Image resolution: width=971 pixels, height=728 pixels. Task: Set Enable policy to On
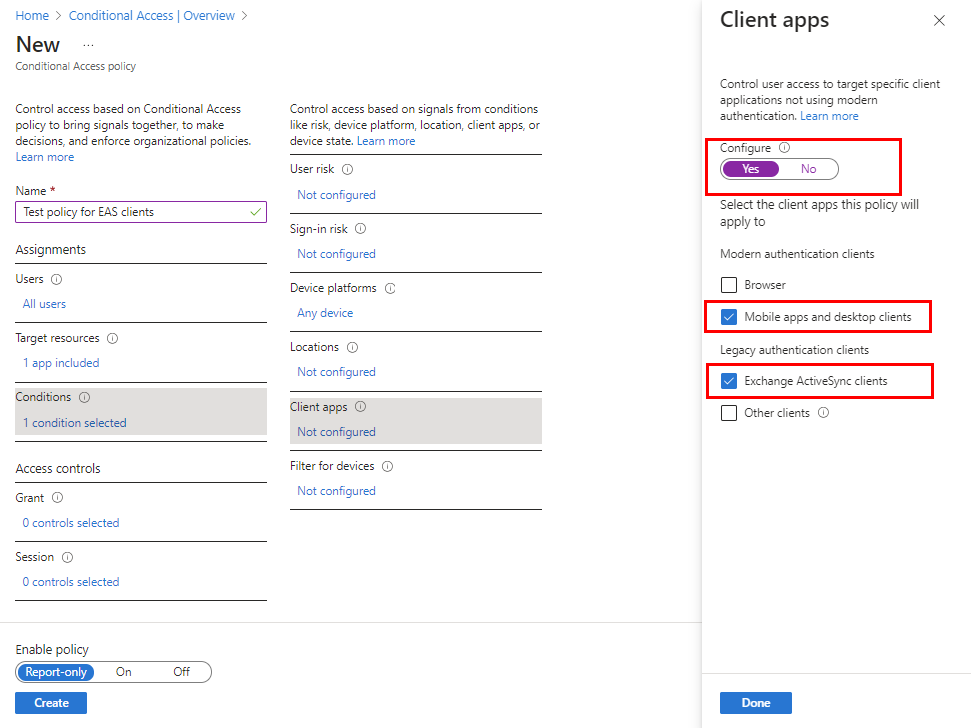(x=123, y=672)
